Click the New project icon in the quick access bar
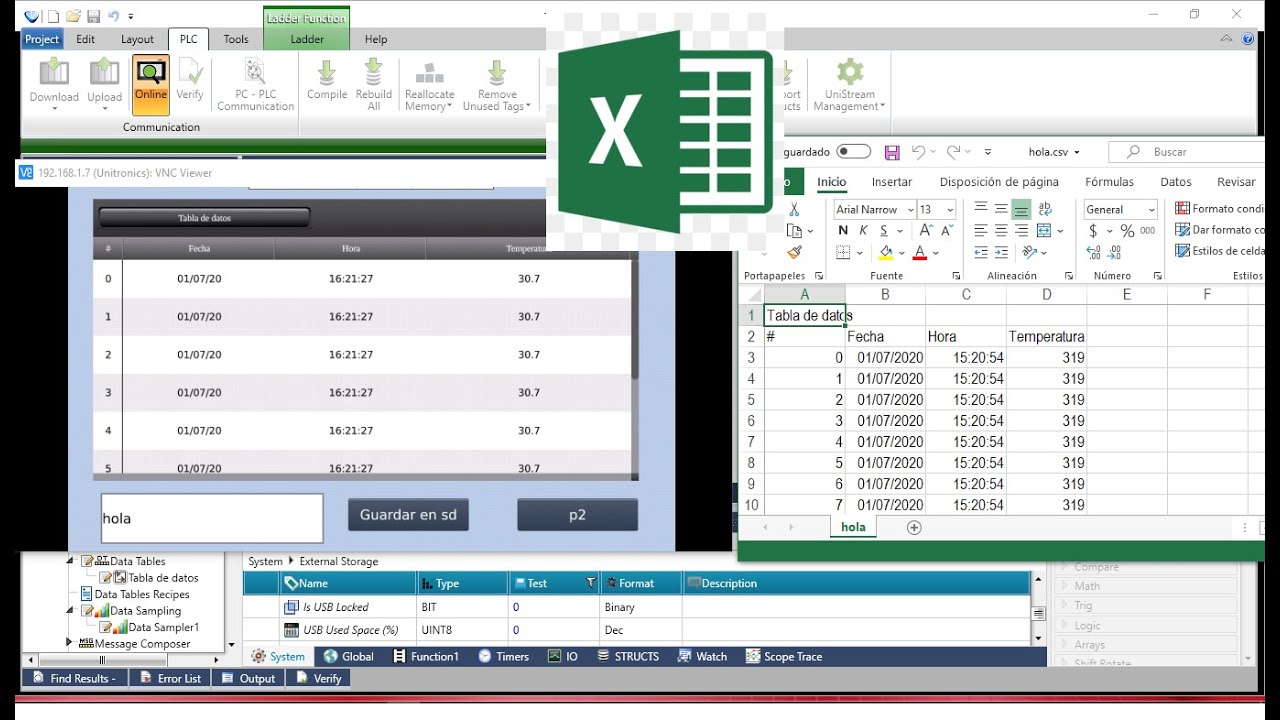1280x720 pixels. [x=53, y=16]
